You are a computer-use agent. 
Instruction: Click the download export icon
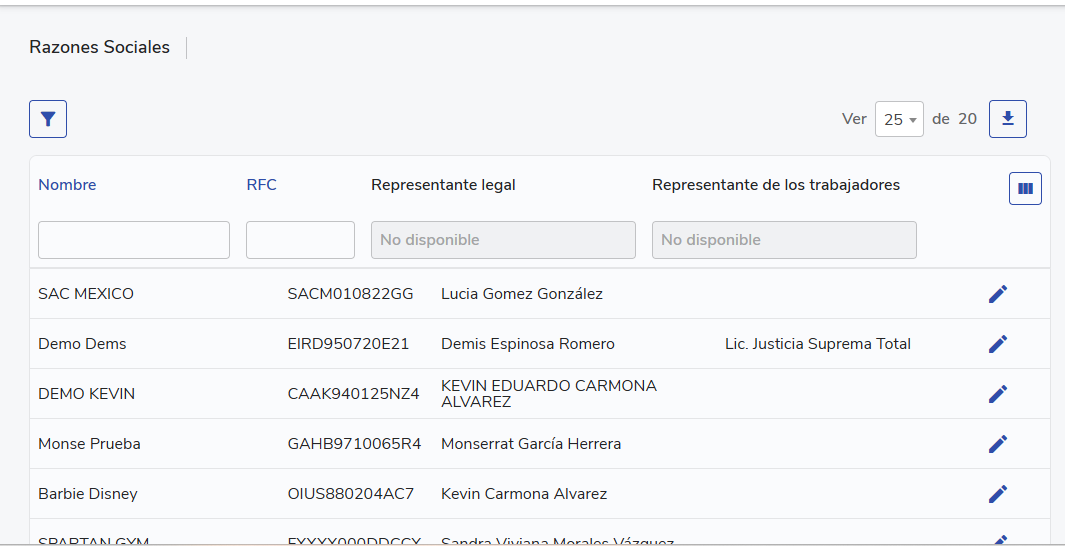tap(1007, 119)
